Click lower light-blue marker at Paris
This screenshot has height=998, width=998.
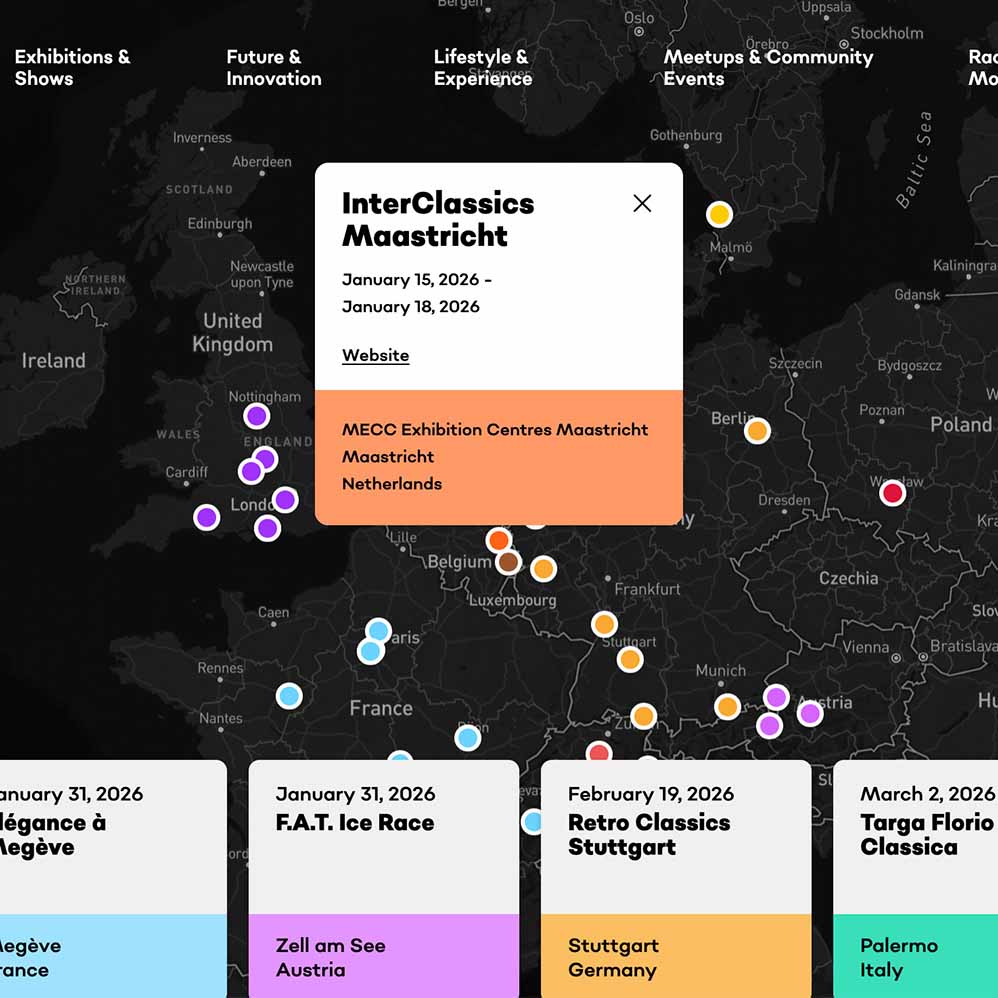370,652
